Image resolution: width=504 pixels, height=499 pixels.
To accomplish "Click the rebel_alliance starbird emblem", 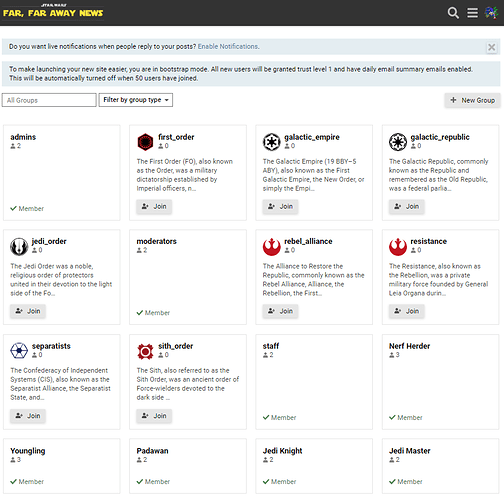I will (x=271, y=246).
